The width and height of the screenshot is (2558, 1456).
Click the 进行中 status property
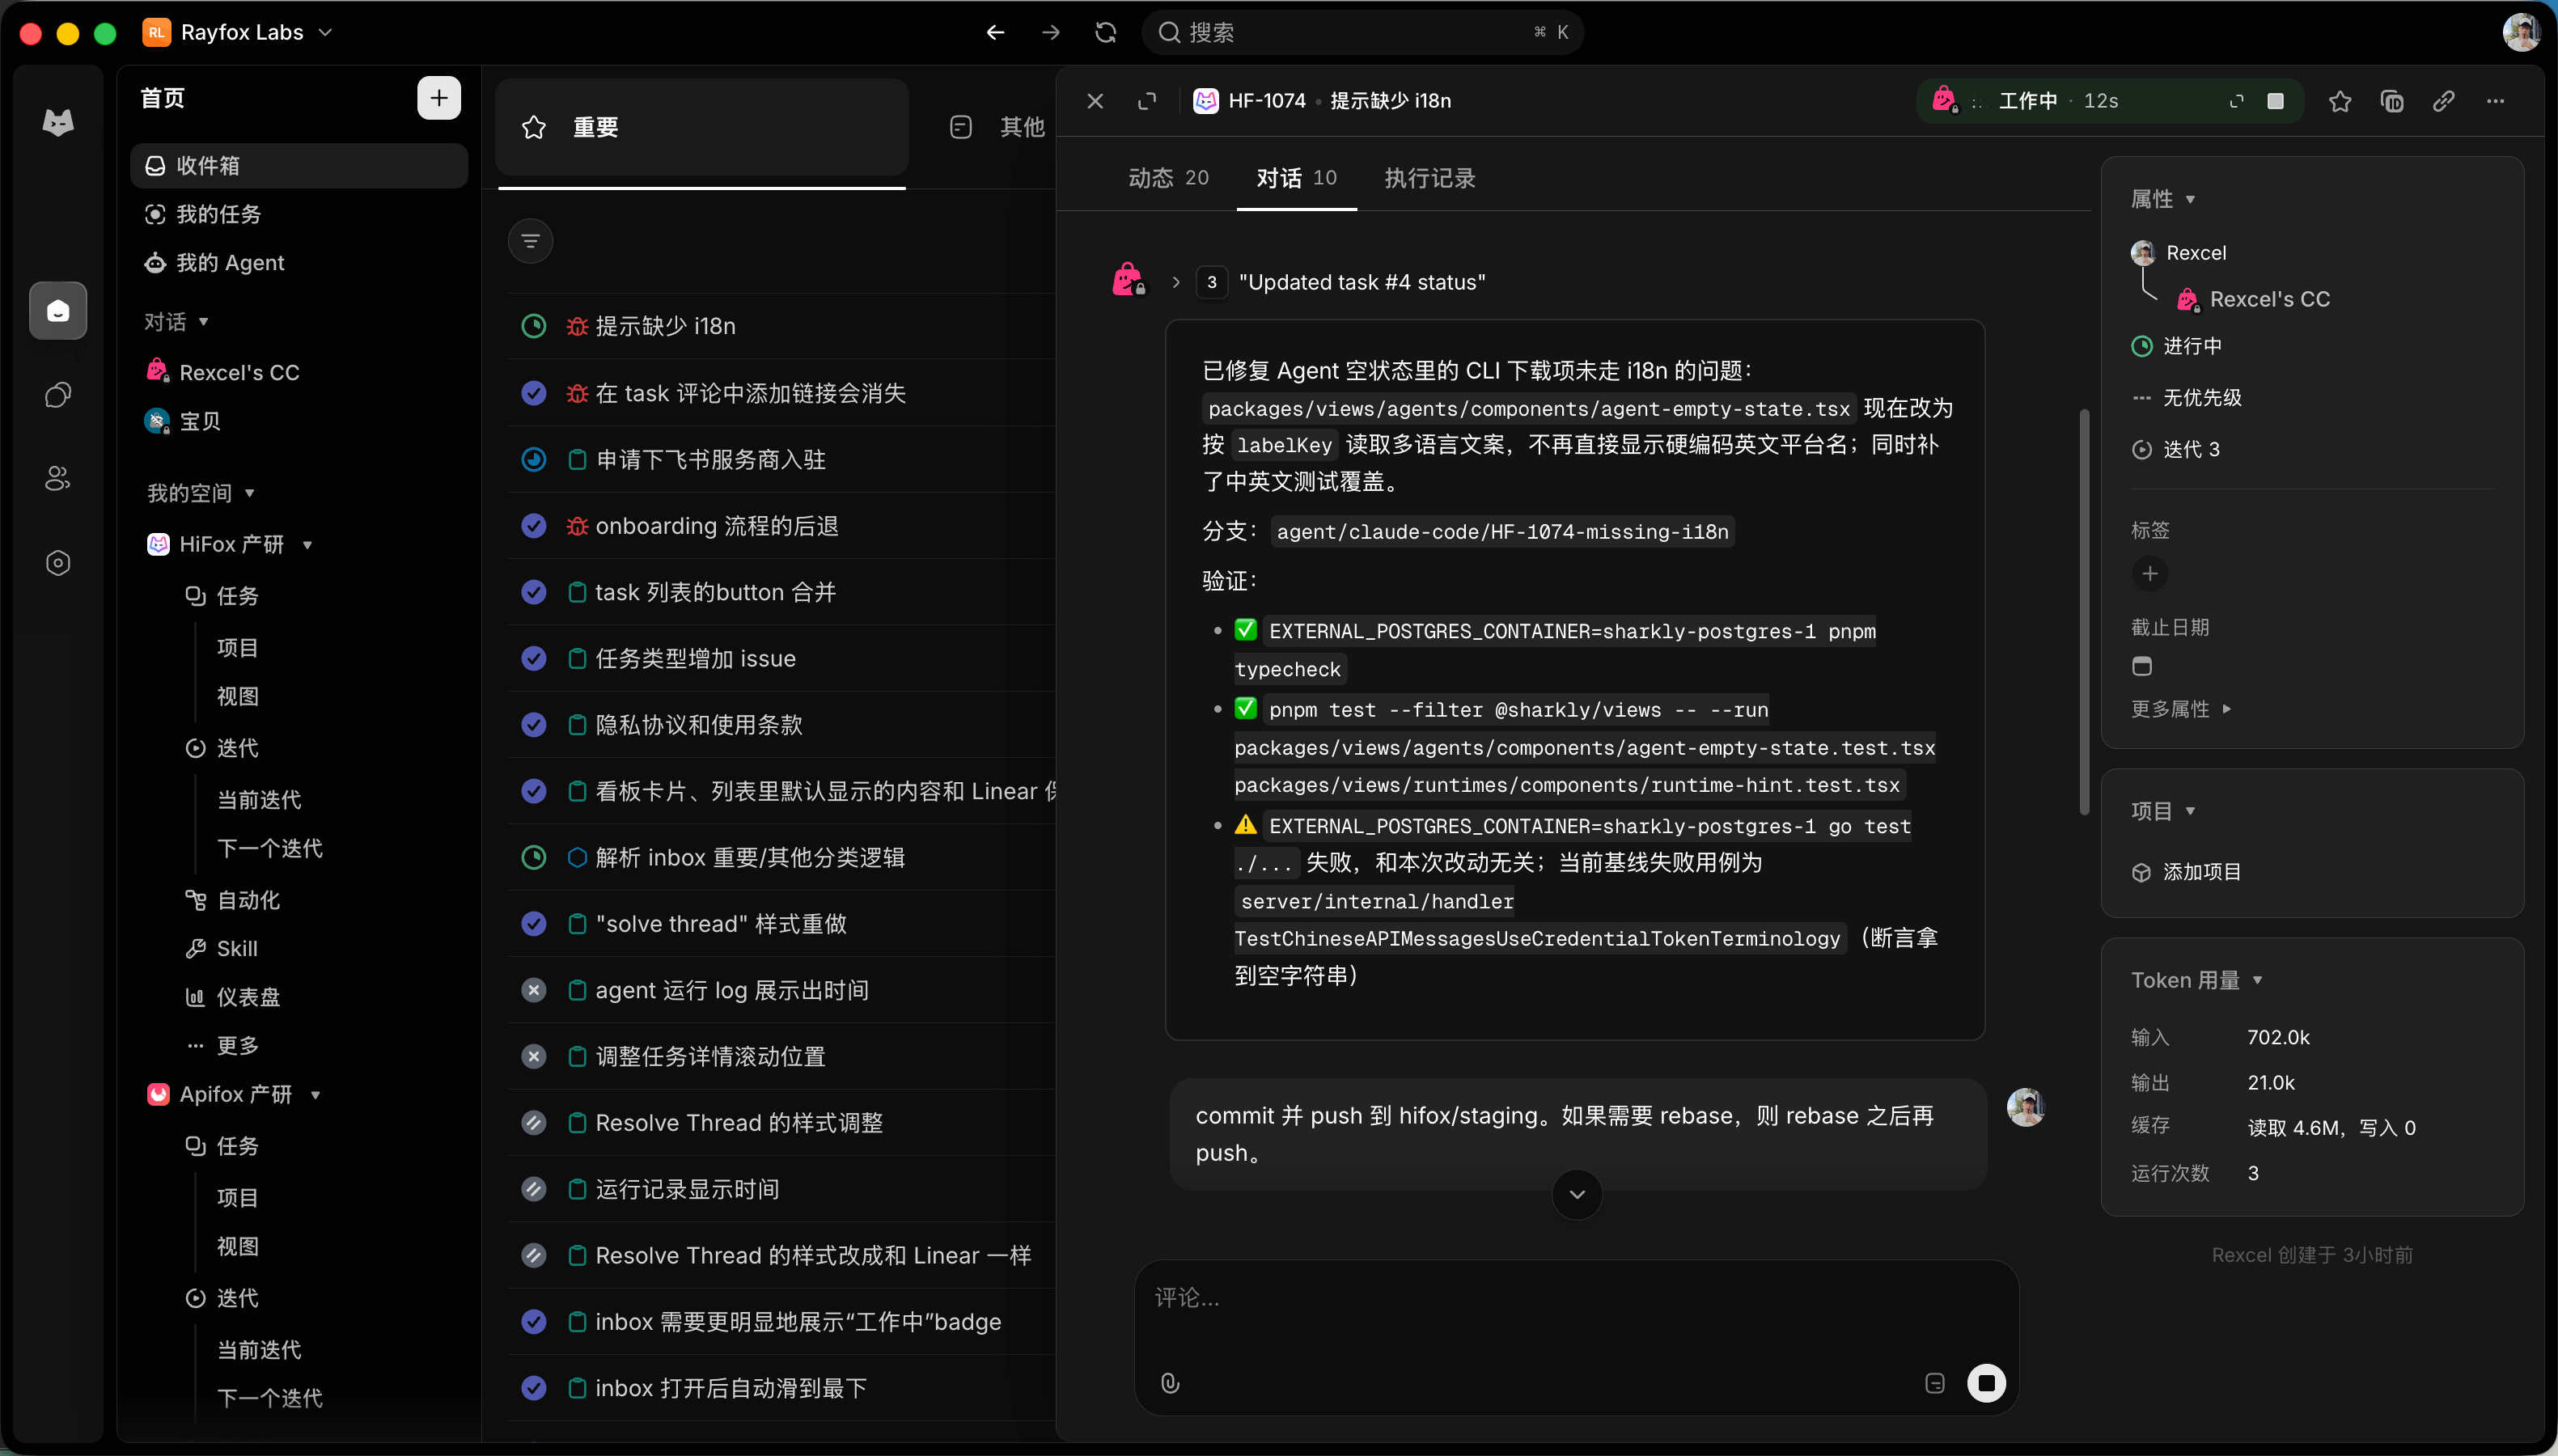coord(2177,346)
